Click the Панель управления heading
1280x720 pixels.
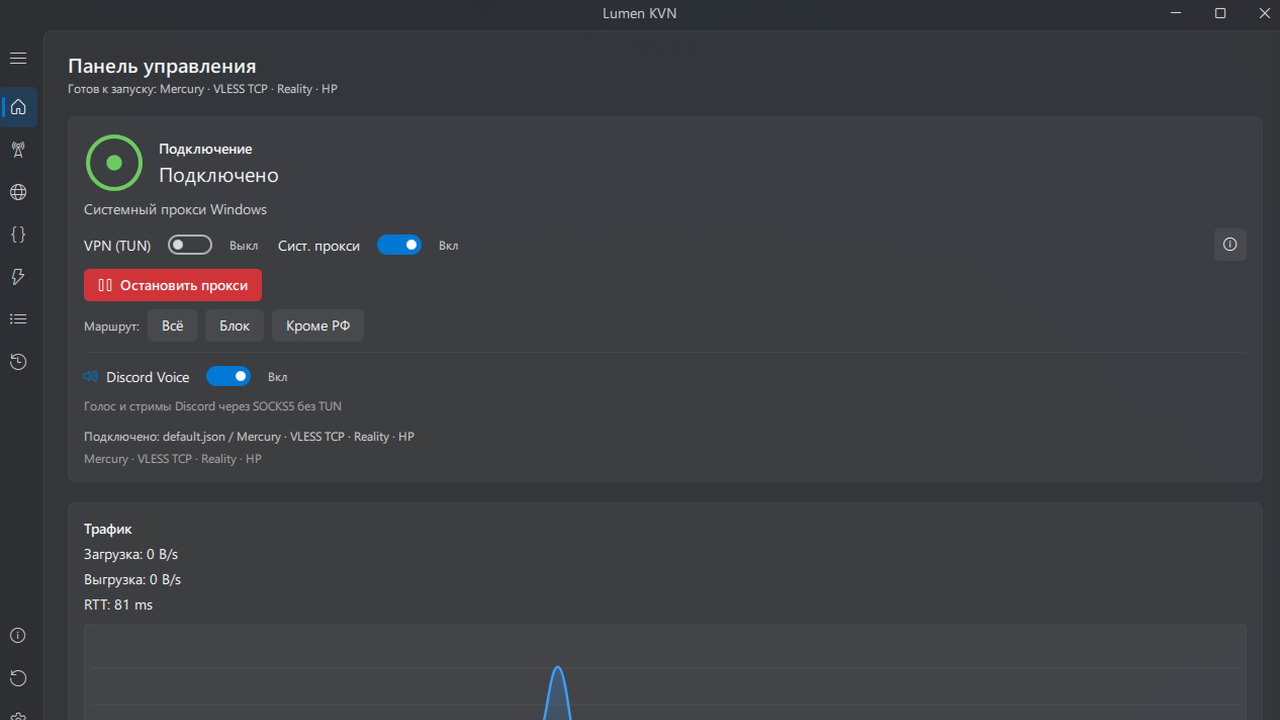coord(162,66)
